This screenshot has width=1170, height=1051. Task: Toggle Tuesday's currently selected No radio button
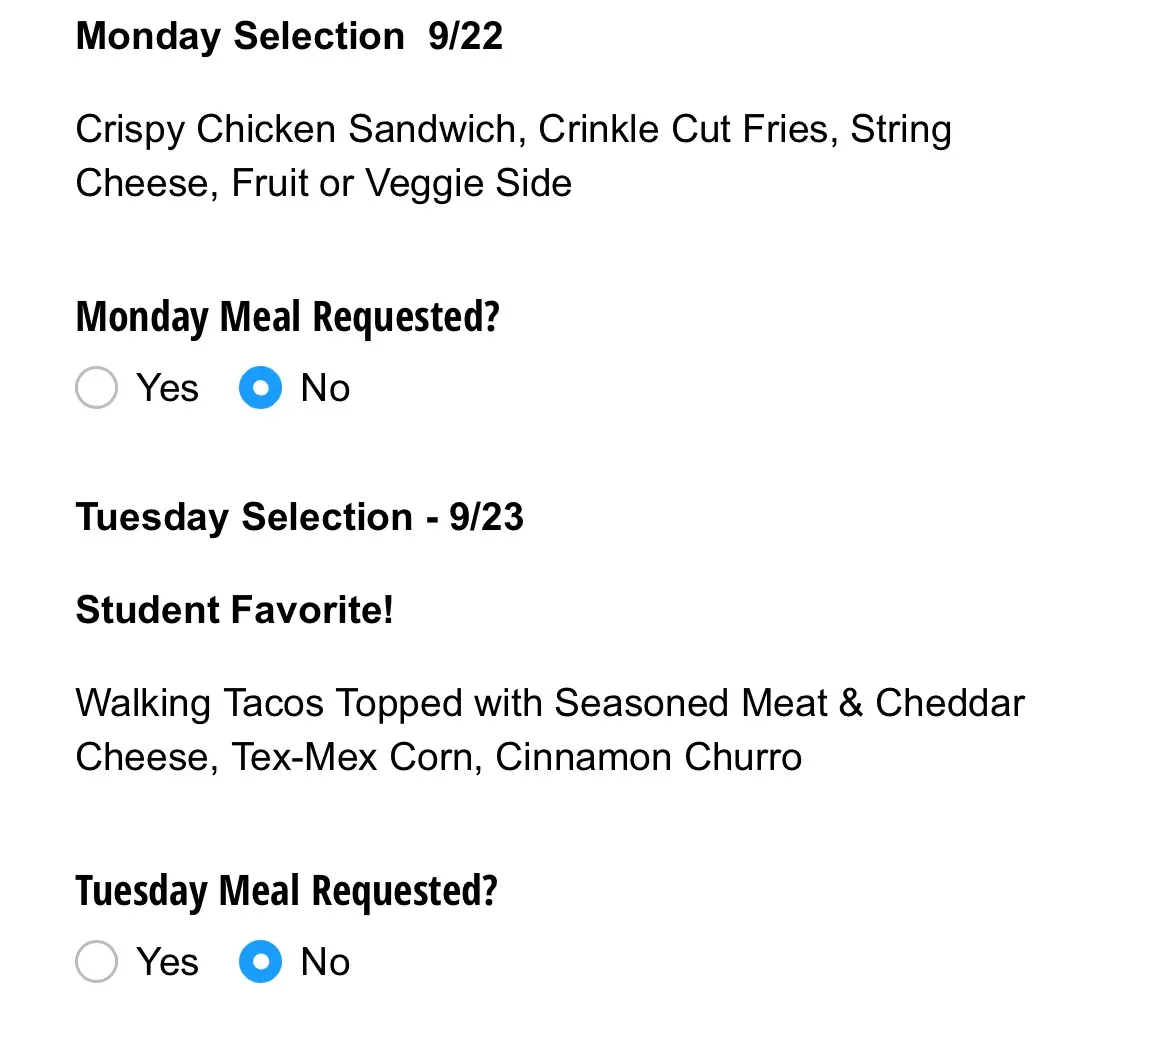click(259, 962)
